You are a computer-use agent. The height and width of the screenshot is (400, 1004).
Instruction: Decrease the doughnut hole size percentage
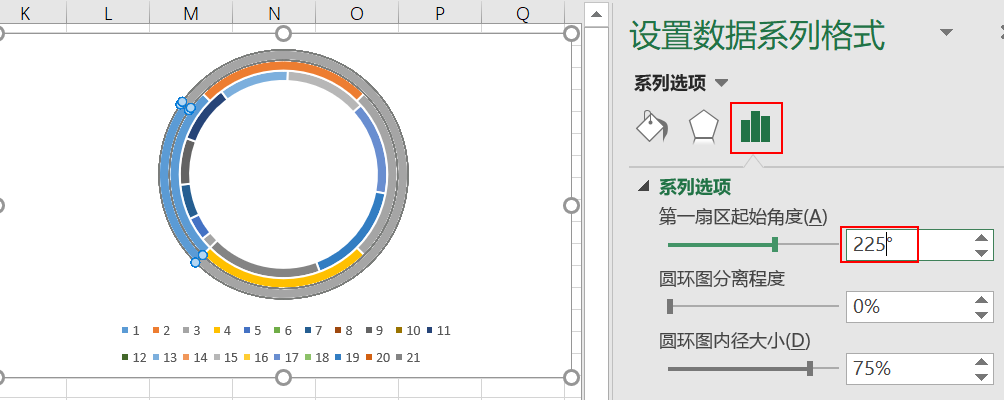981,376
